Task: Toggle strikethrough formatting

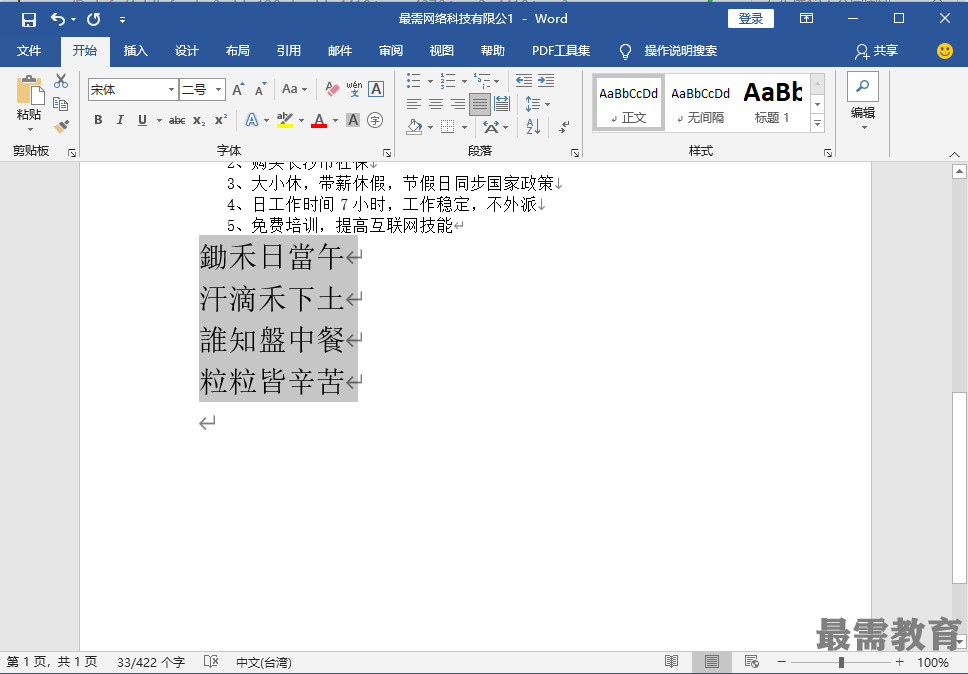Action: pyautogui.click(x=177, y=120)
